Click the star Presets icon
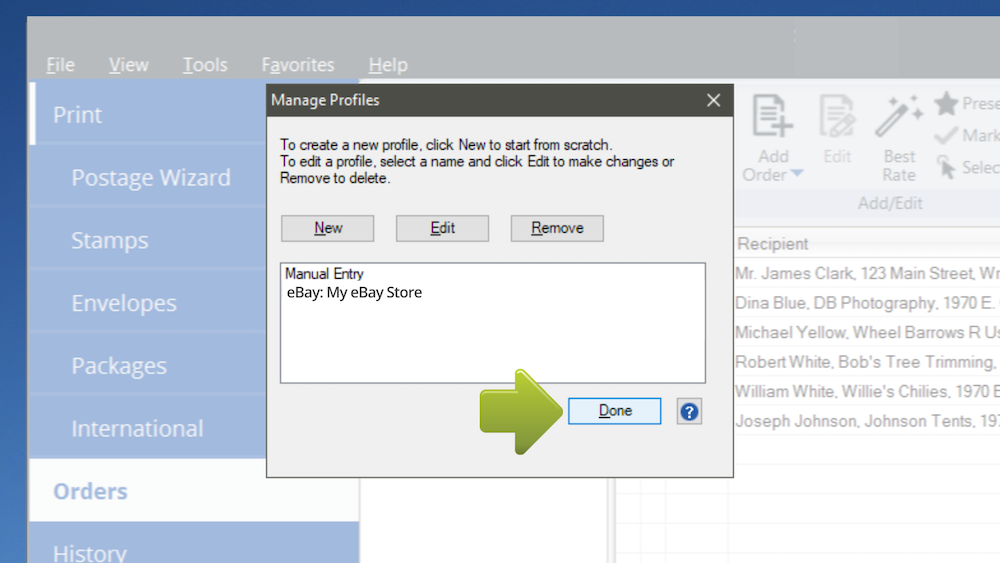Viewport: 1000px width, 563px height. [x=946, y=103]
